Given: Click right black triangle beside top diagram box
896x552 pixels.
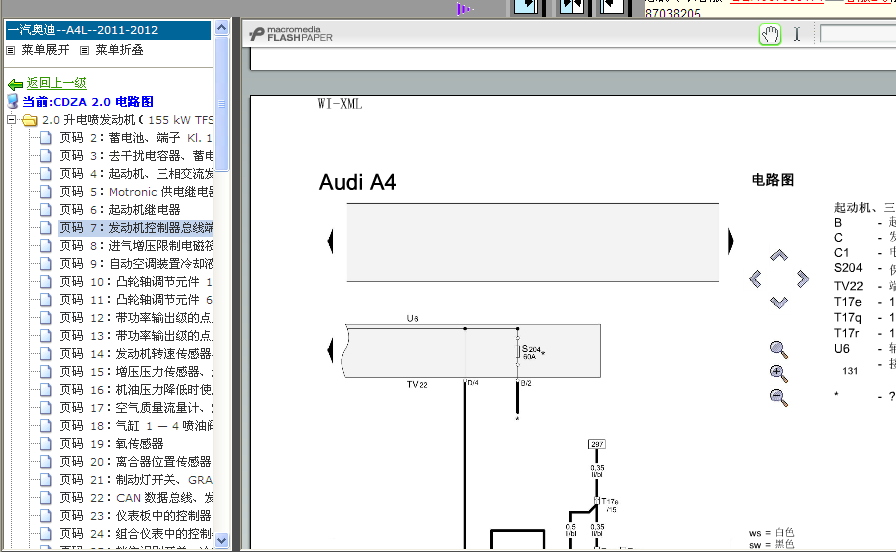Looking at the screenshot, I should [x=730, y=241].
